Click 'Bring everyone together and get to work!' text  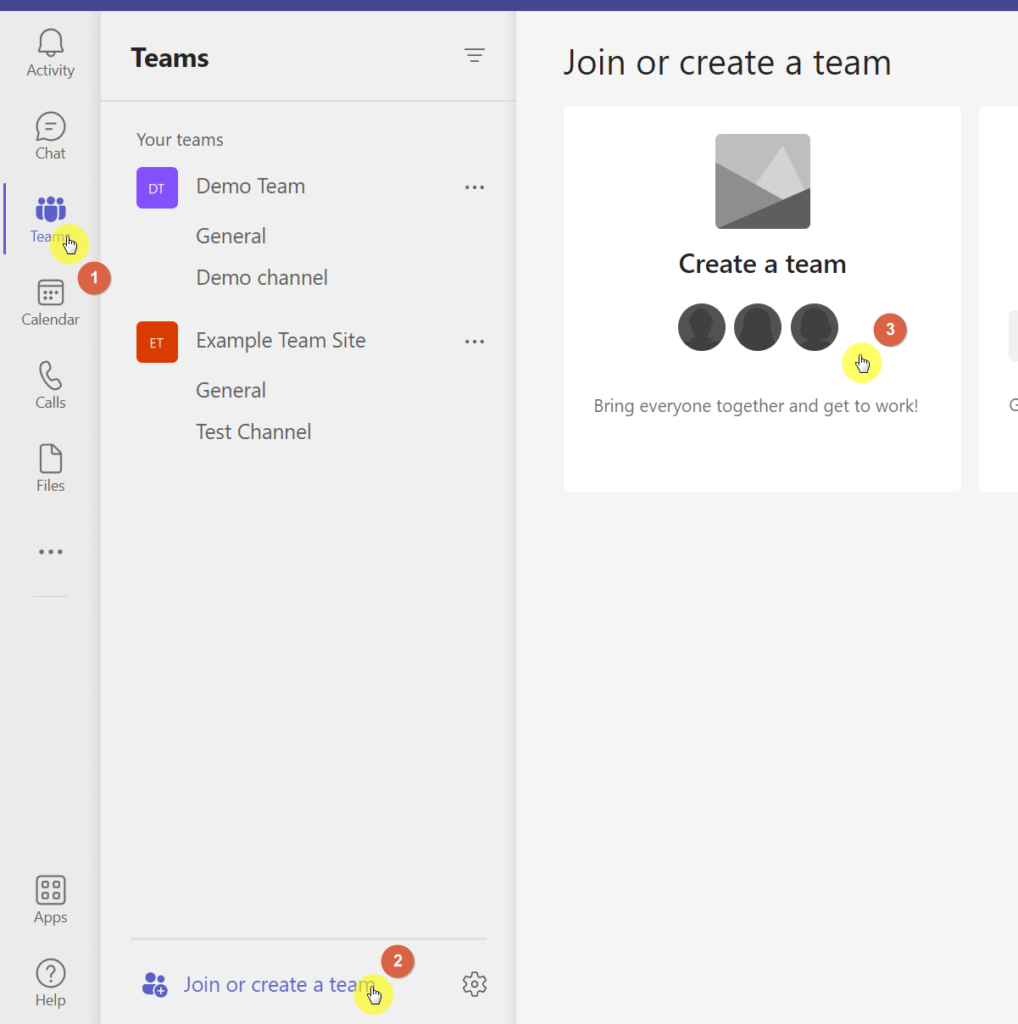(756, 406)
